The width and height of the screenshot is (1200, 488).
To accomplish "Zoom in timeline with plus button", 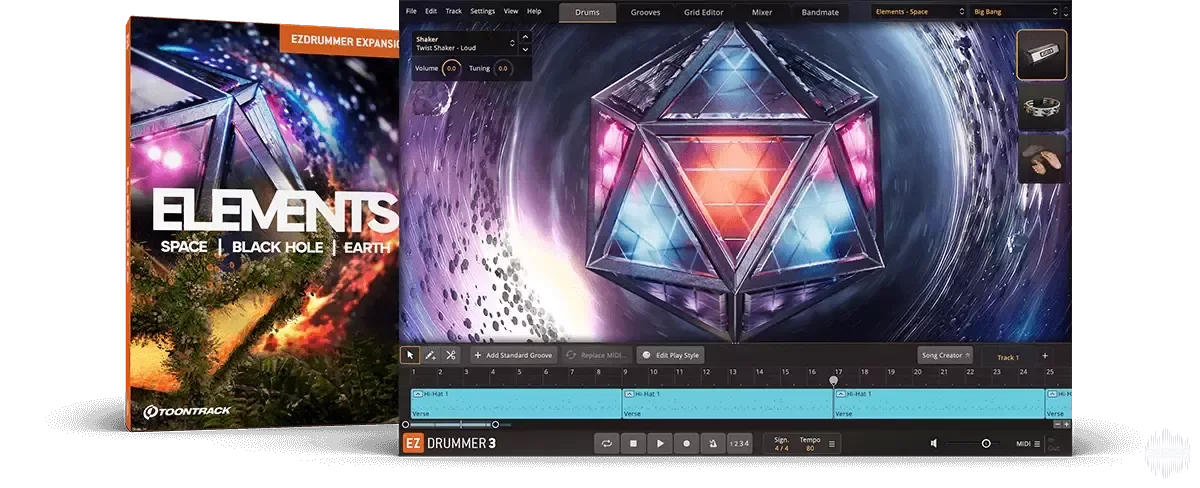I will click(x=1066, y=424).
